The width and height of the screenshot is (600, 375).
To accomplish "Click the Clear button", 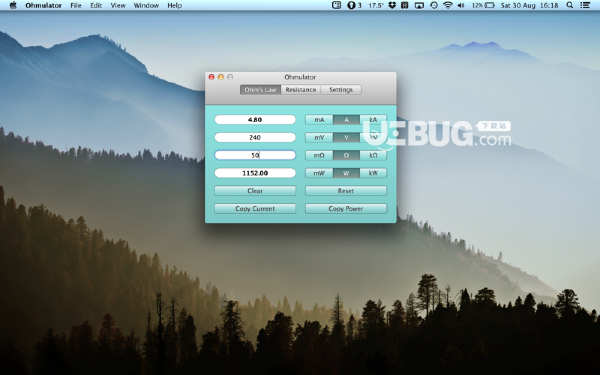I will click(255, 191).
